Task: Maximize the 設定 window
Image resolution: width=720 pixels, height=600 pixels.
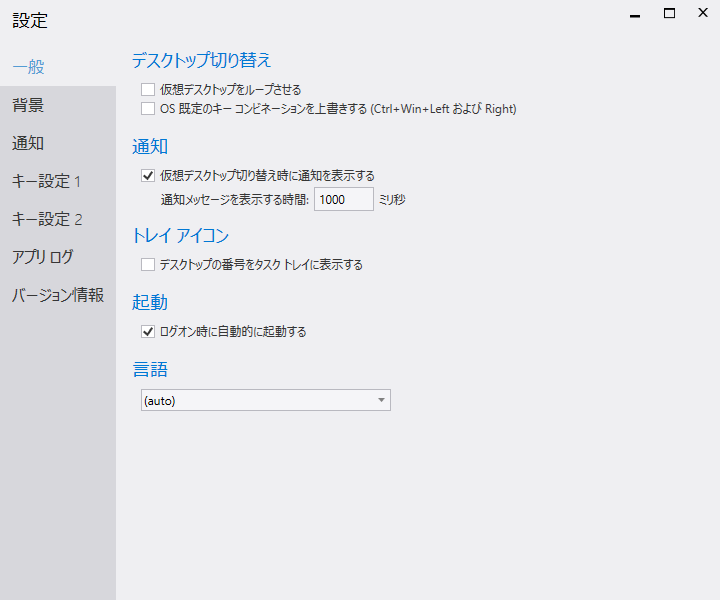Action: pos(670,14)
